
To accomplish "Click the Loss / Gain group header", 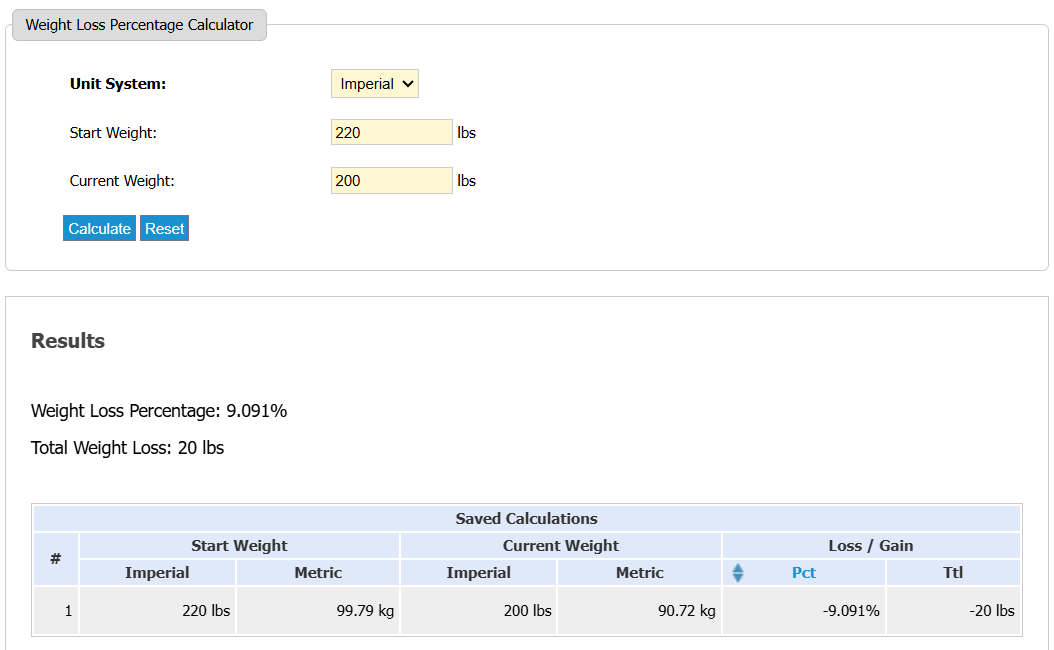I will pyautogui.click(x=871, y=546).
